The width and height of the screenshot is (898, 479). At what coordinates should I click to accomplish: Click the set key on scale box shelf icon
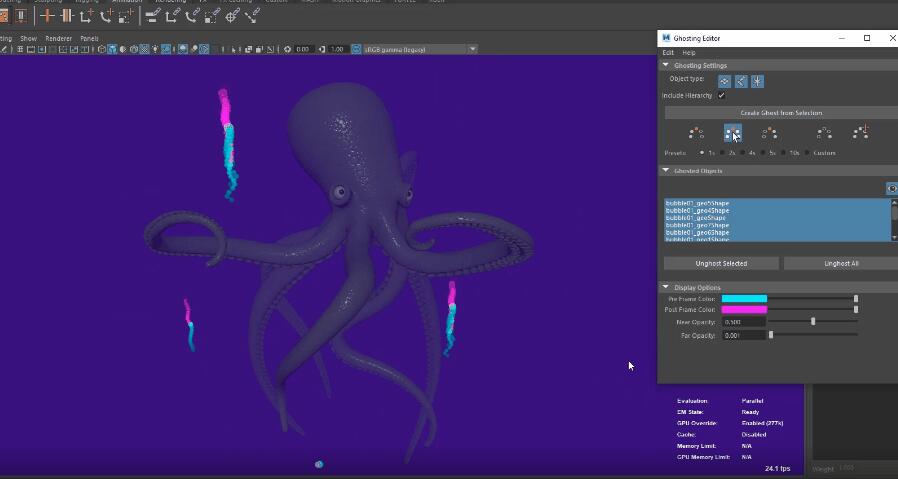point(125,16)
